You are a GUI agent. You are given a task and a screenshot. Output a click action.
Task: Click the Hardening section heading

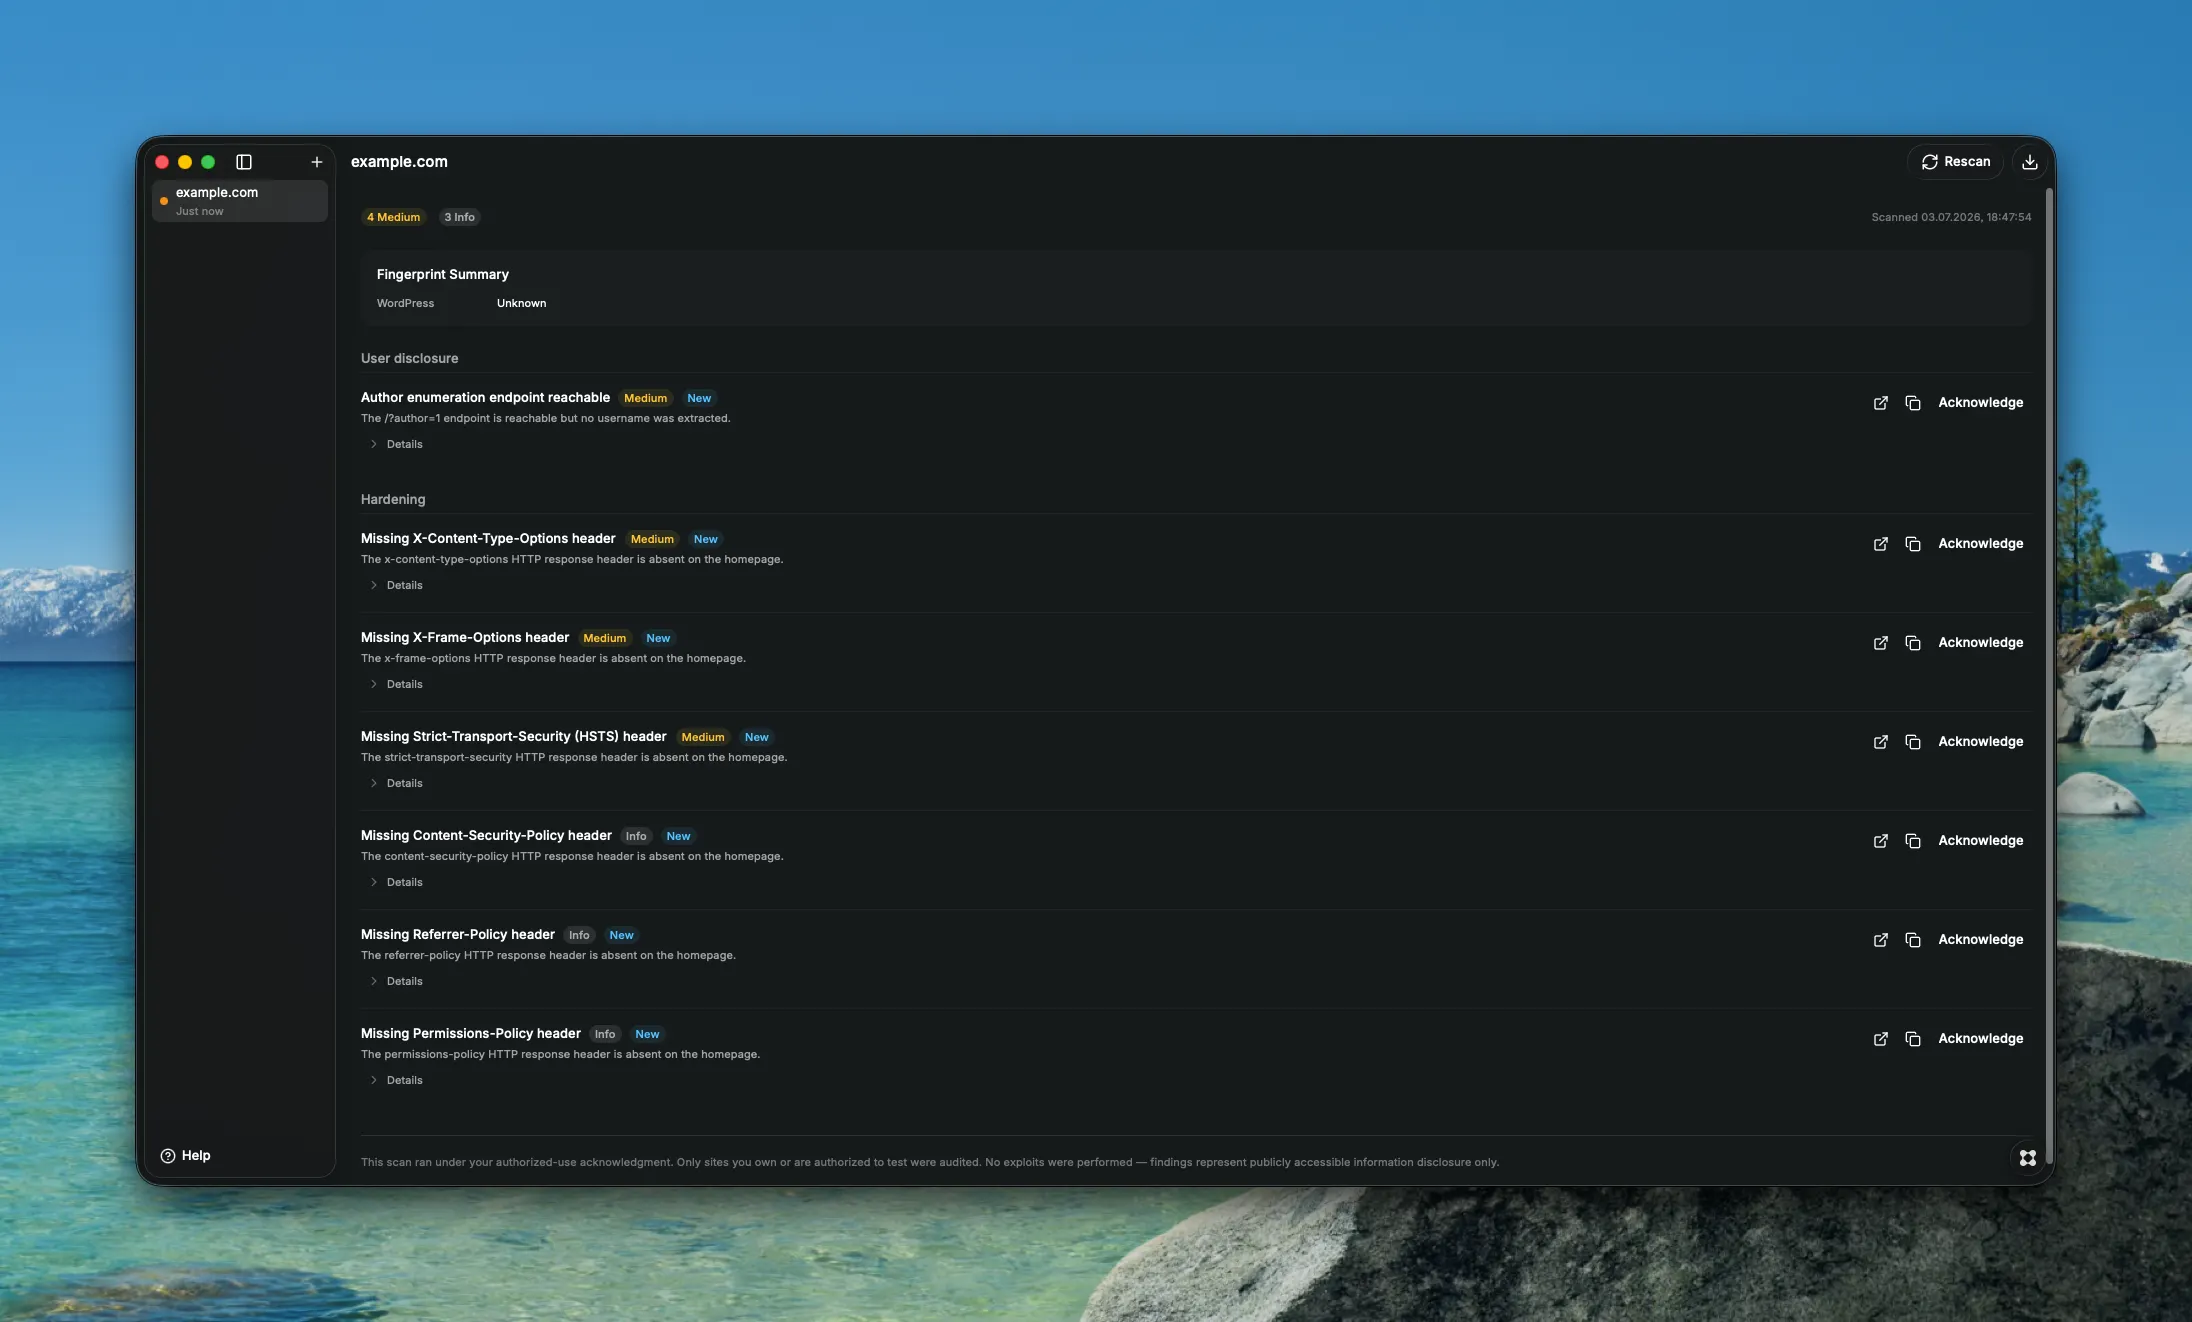(x=393, y=499)
